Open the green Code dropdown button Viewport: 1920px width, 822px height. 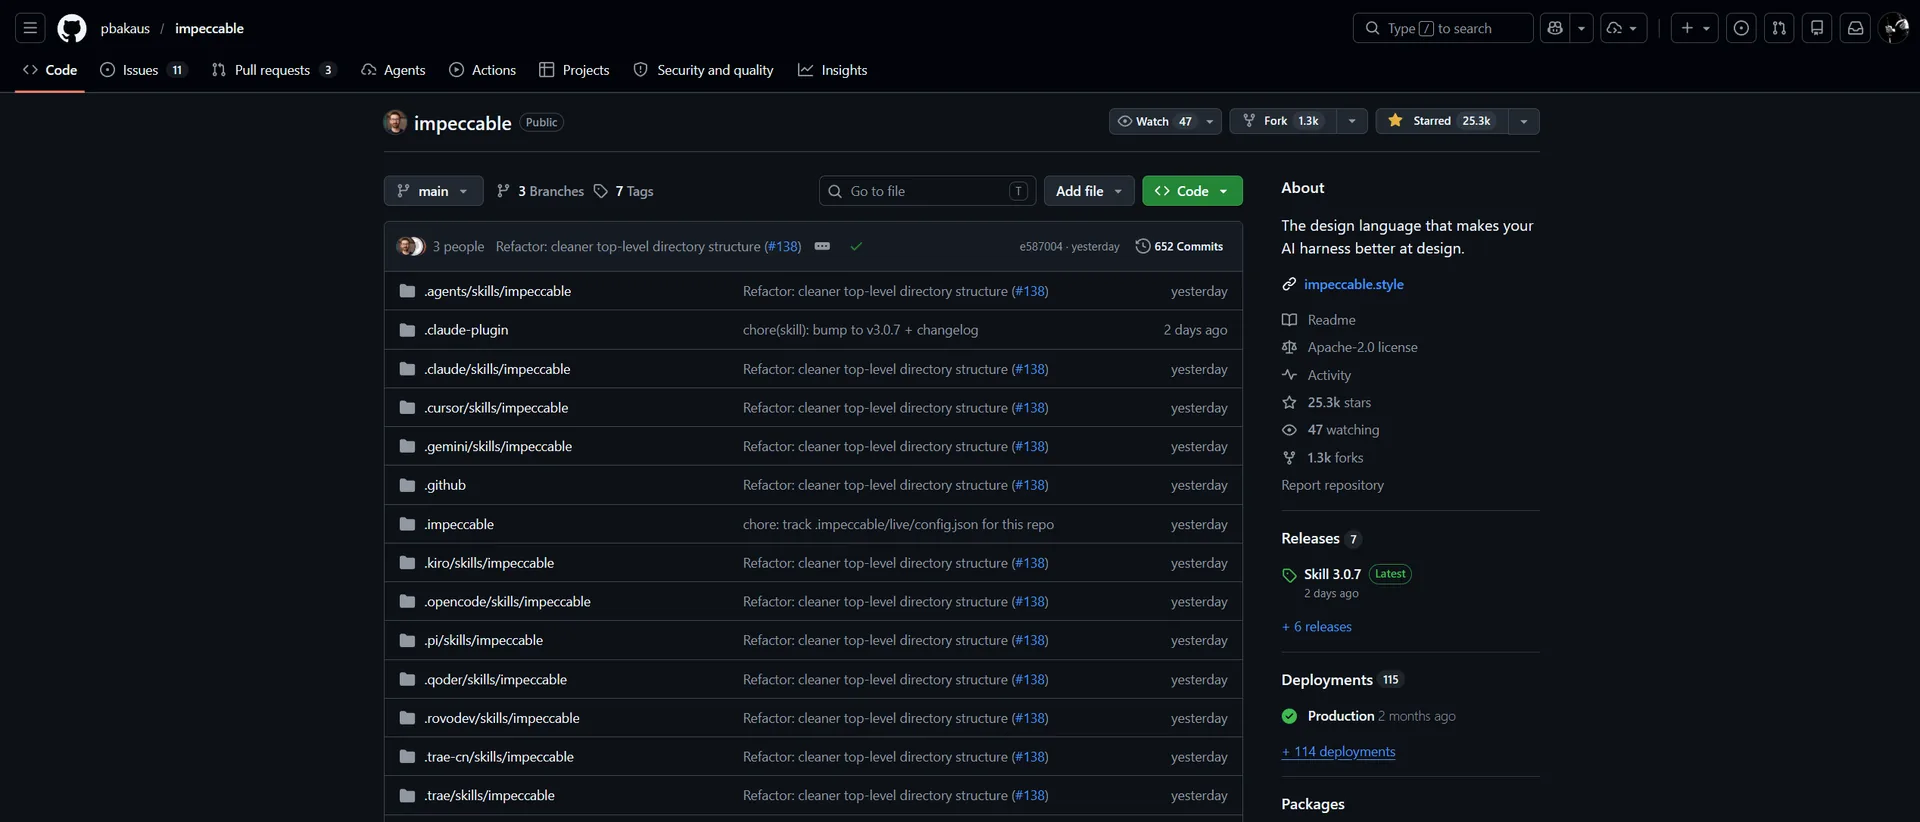click(1192, 191)
